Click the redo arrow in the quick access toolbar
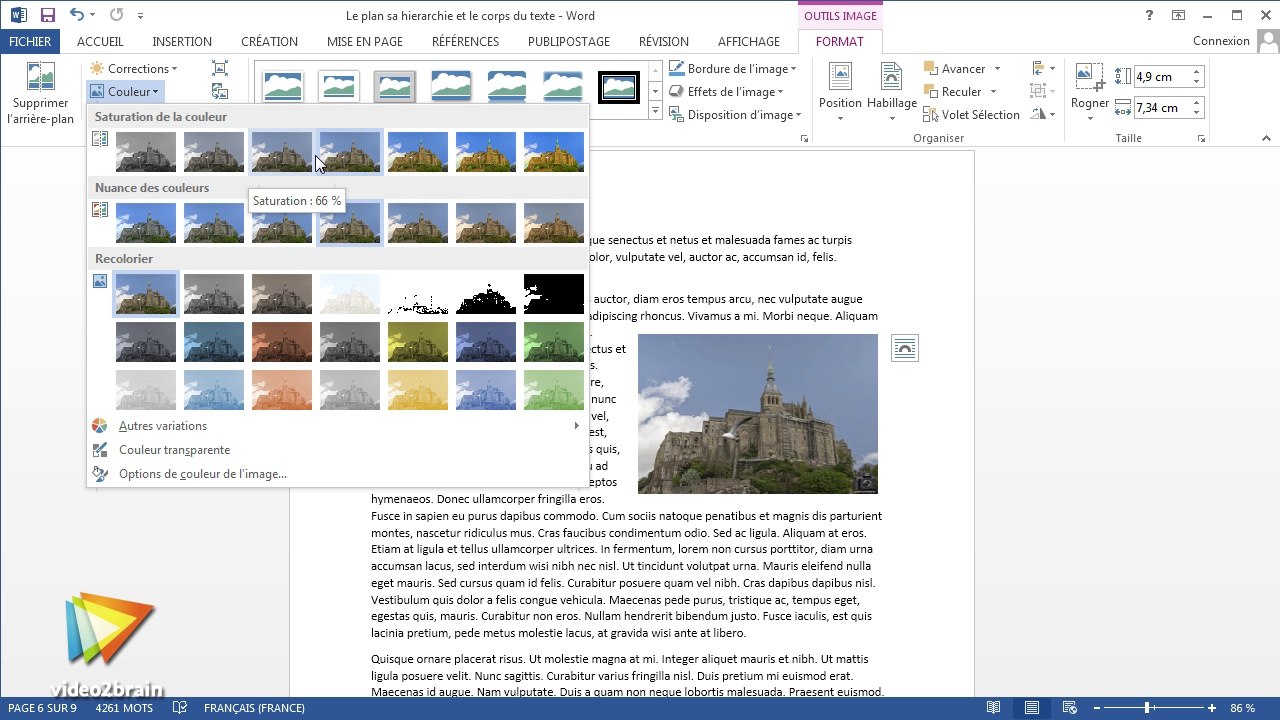 116,15
